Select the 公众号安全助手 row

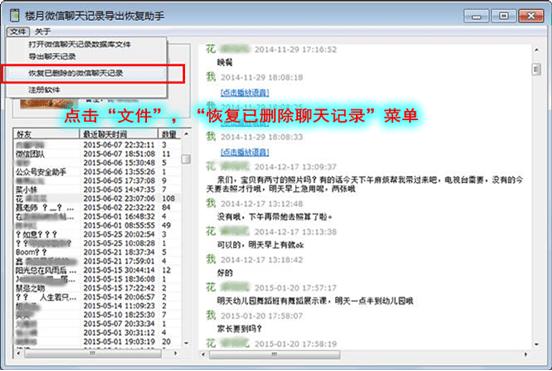(98, 172)
